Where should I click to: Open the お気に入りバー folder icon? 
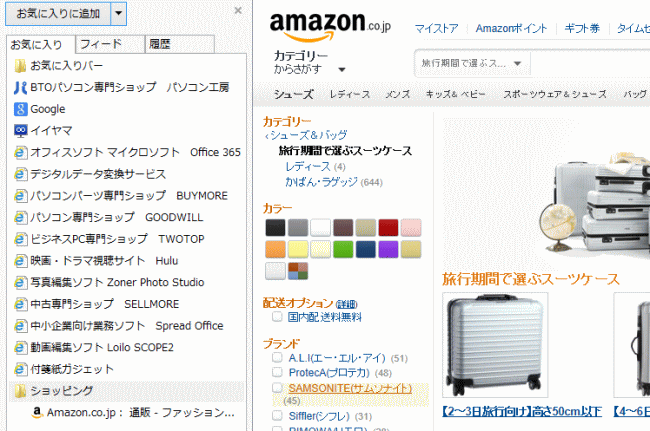point(20,66)
